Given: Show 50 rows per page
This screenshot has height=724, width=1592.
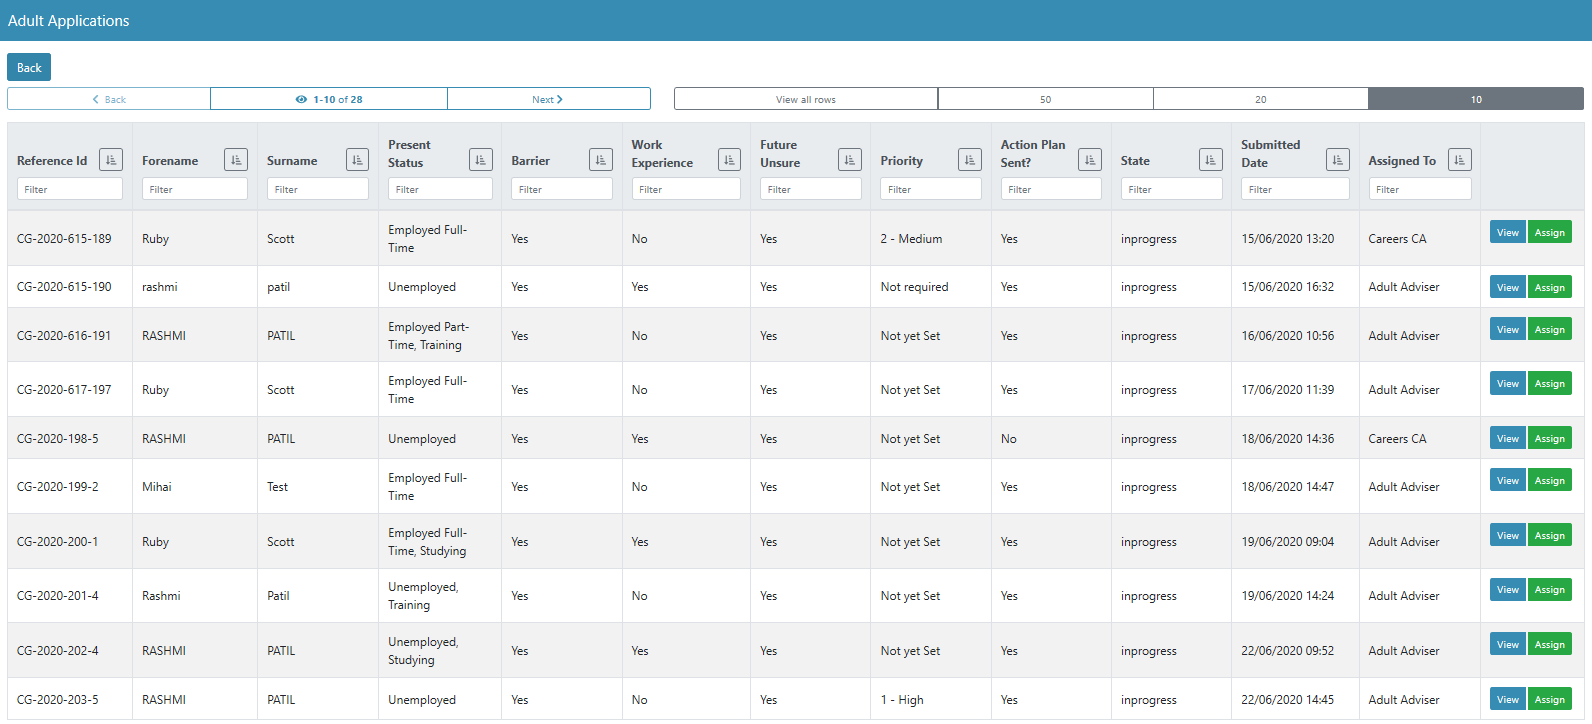Looking at the screenshot, I should (x=1046, y=99).
